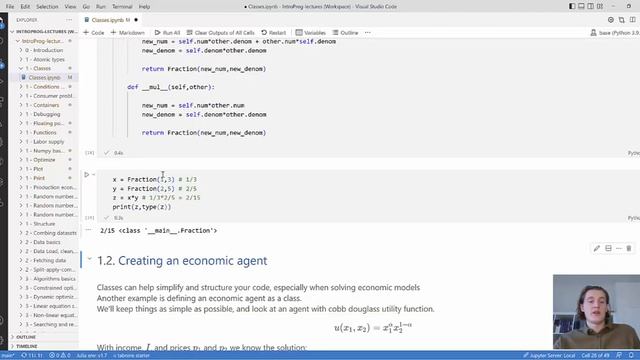Open Explorer panel more actions ellipsis
Image resolution: width=640 pixels, height=360 pixels.
69,20
